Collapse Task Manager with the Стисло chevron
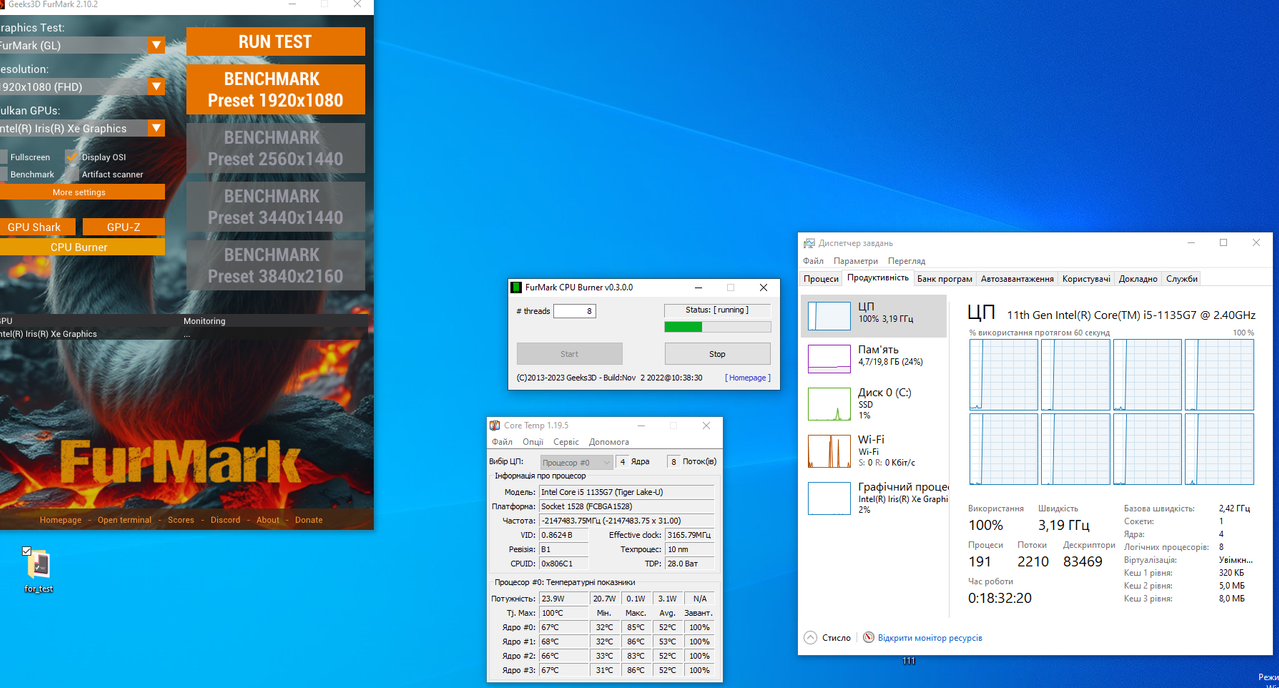This screenshot has height=688, width=1279. pyautogui.click(x=811, y=637)
